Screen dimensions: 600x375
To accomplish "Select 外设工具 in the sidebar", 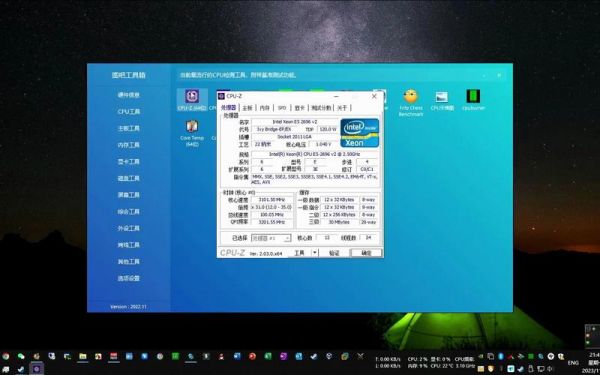I will (x=129, y=228).
